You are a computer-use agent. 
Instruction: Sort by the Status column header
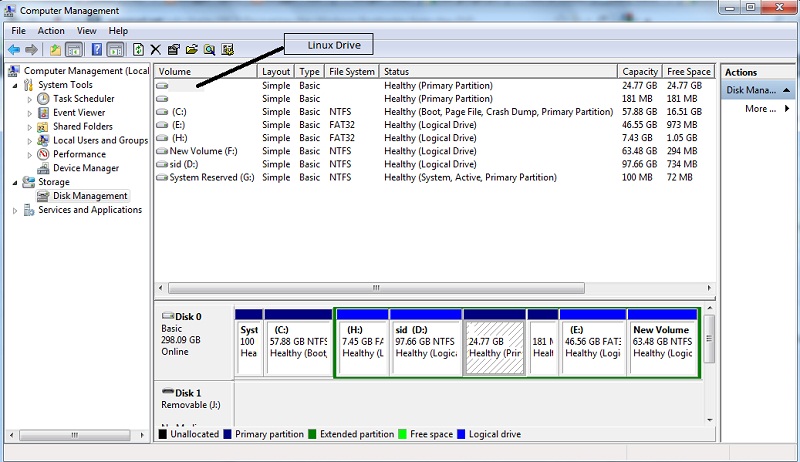click(x=498, y=71)
